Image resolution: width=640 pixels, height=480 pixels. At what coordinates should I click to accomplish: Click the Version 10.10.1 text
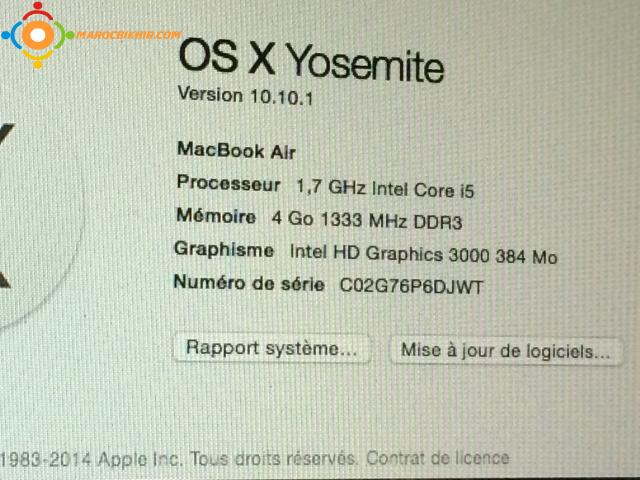click(245, 96)
